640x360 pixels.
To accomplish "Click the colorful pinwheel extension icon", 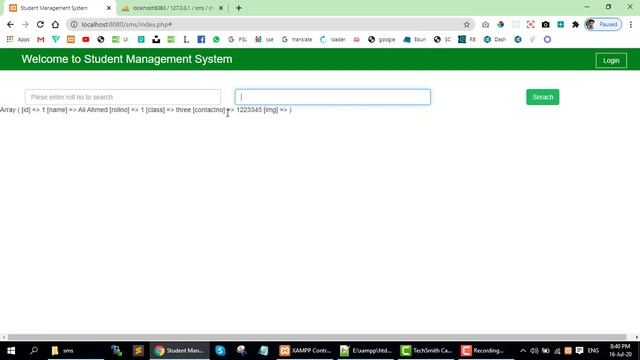I will (500, 24).
